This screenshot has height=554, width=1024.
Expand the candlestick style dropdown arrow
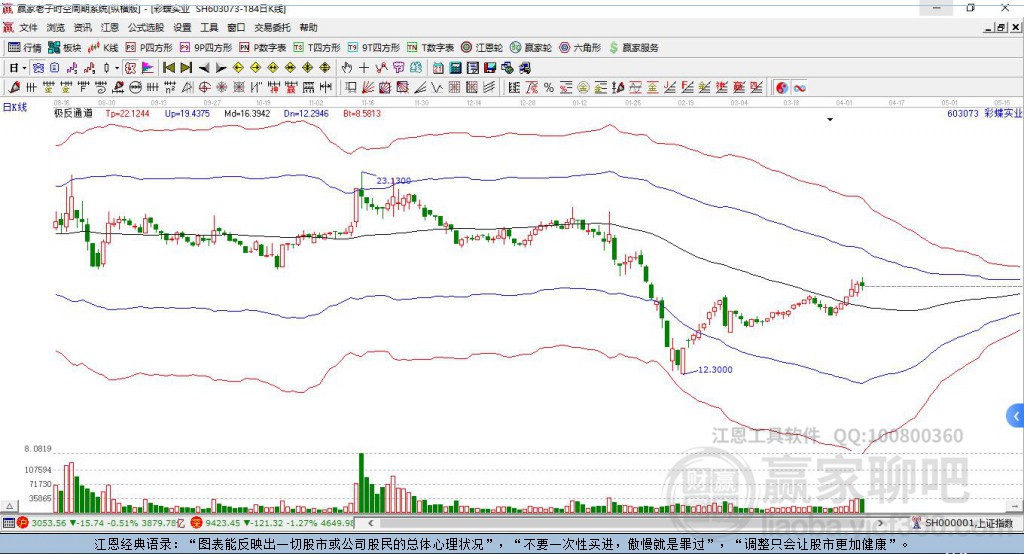[117, 68]
